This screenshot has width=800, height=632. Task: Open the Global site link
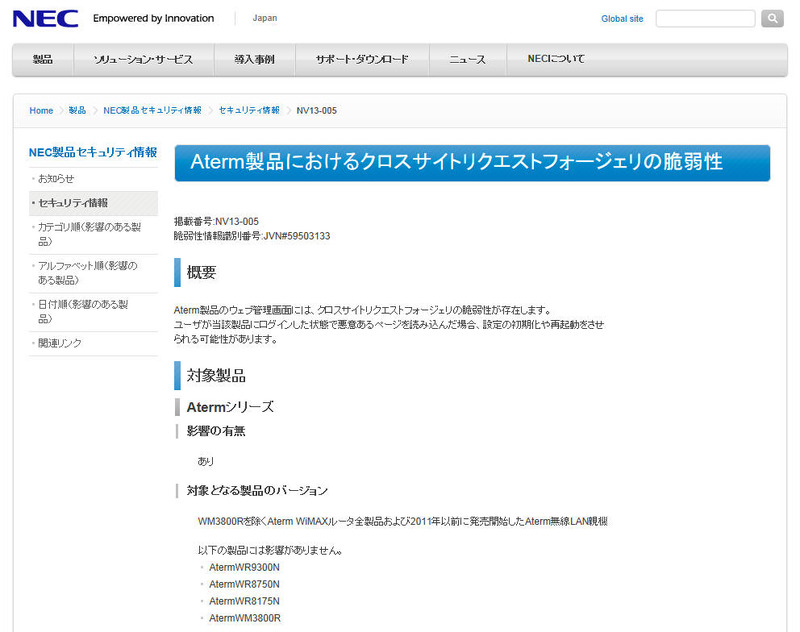point(622,19)
